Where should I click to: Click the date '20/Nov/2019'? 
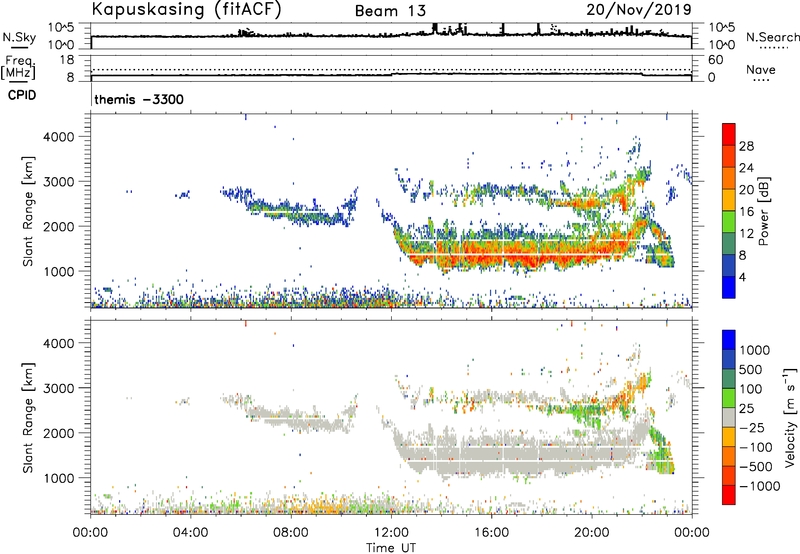639,9
